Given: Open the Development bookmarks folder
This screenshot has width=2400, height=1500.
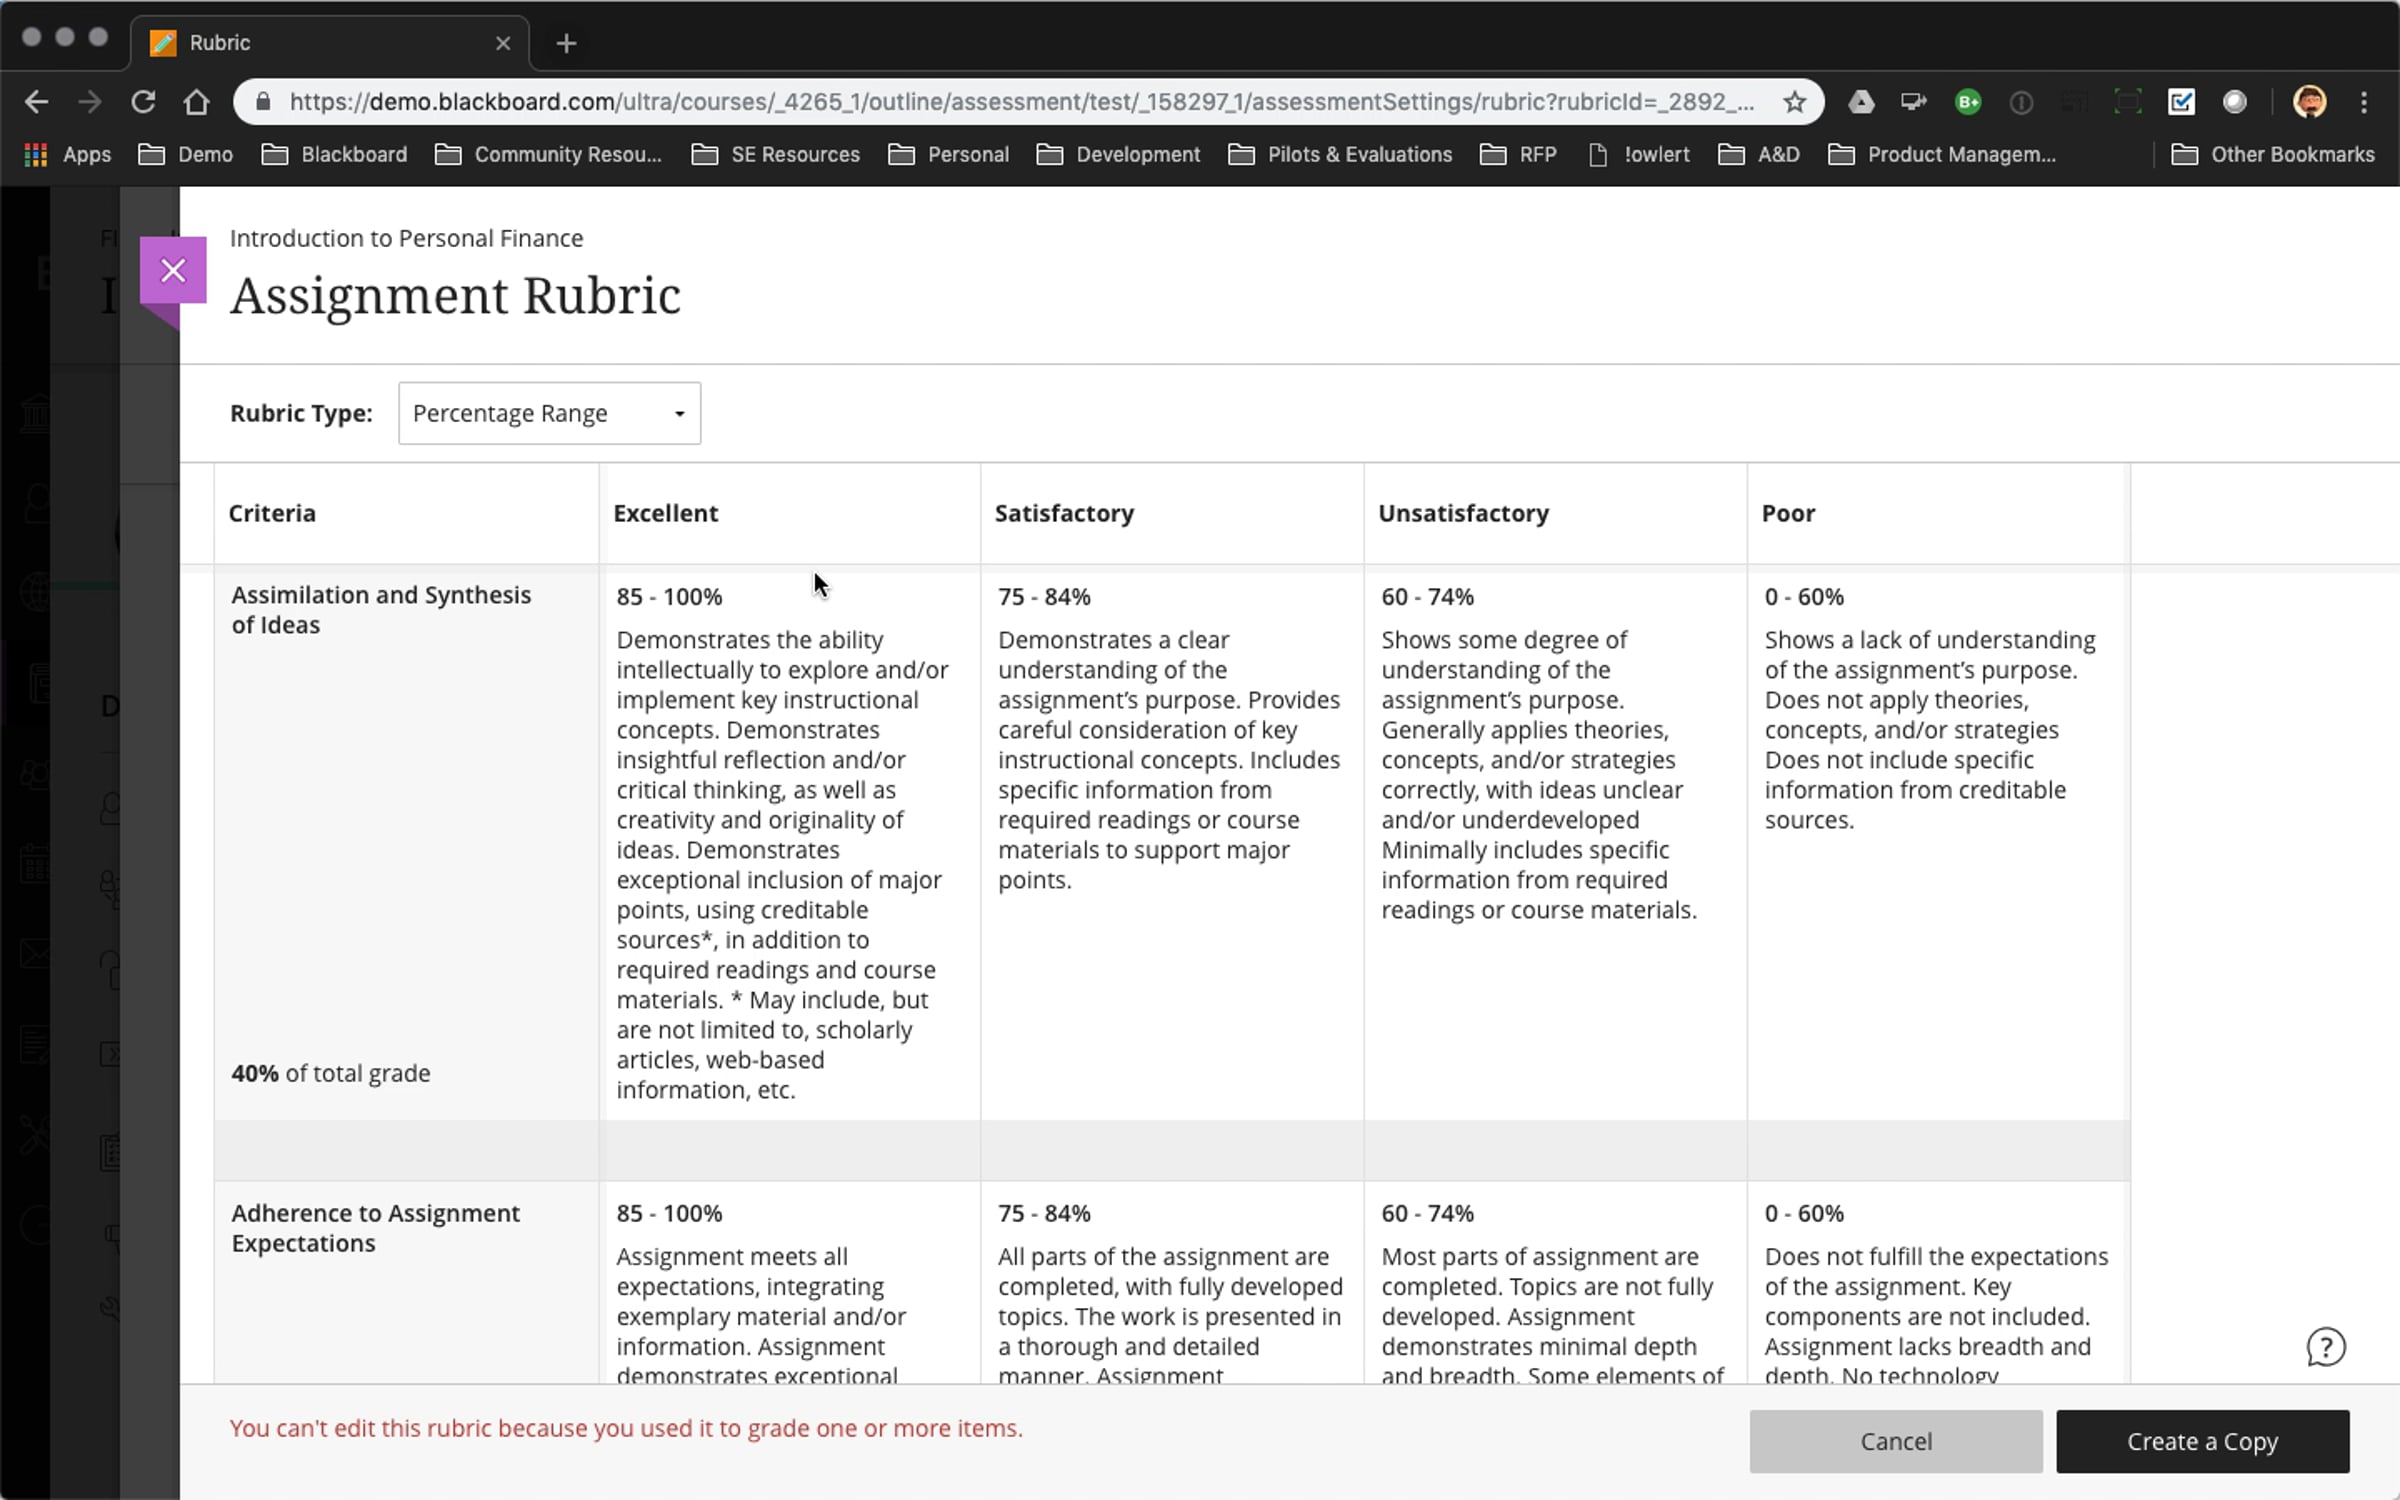Looking at the screenshot, I should point(1119,154).
